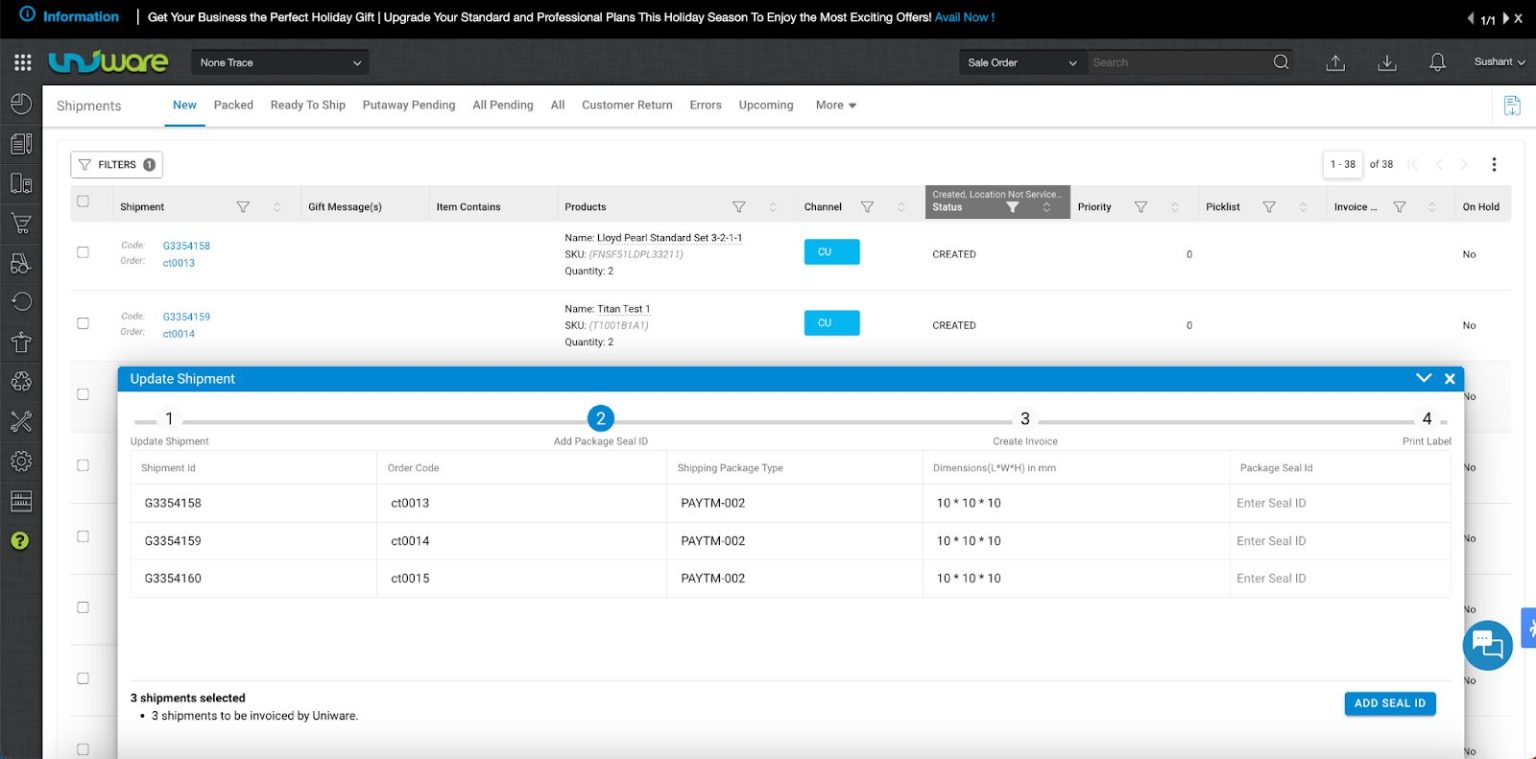This screenshot has height=759, width=1536.
Task: Open the chat support bubble
Action: click(1487, 645)
